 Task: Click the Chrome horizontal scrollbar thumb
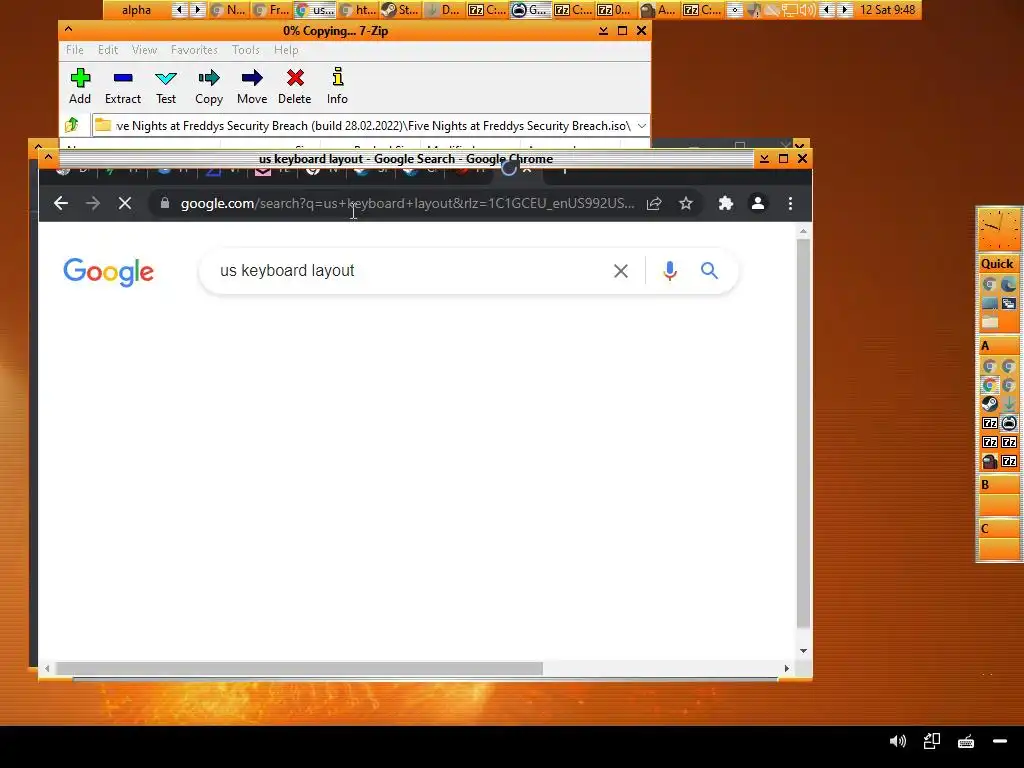point(298,668)
